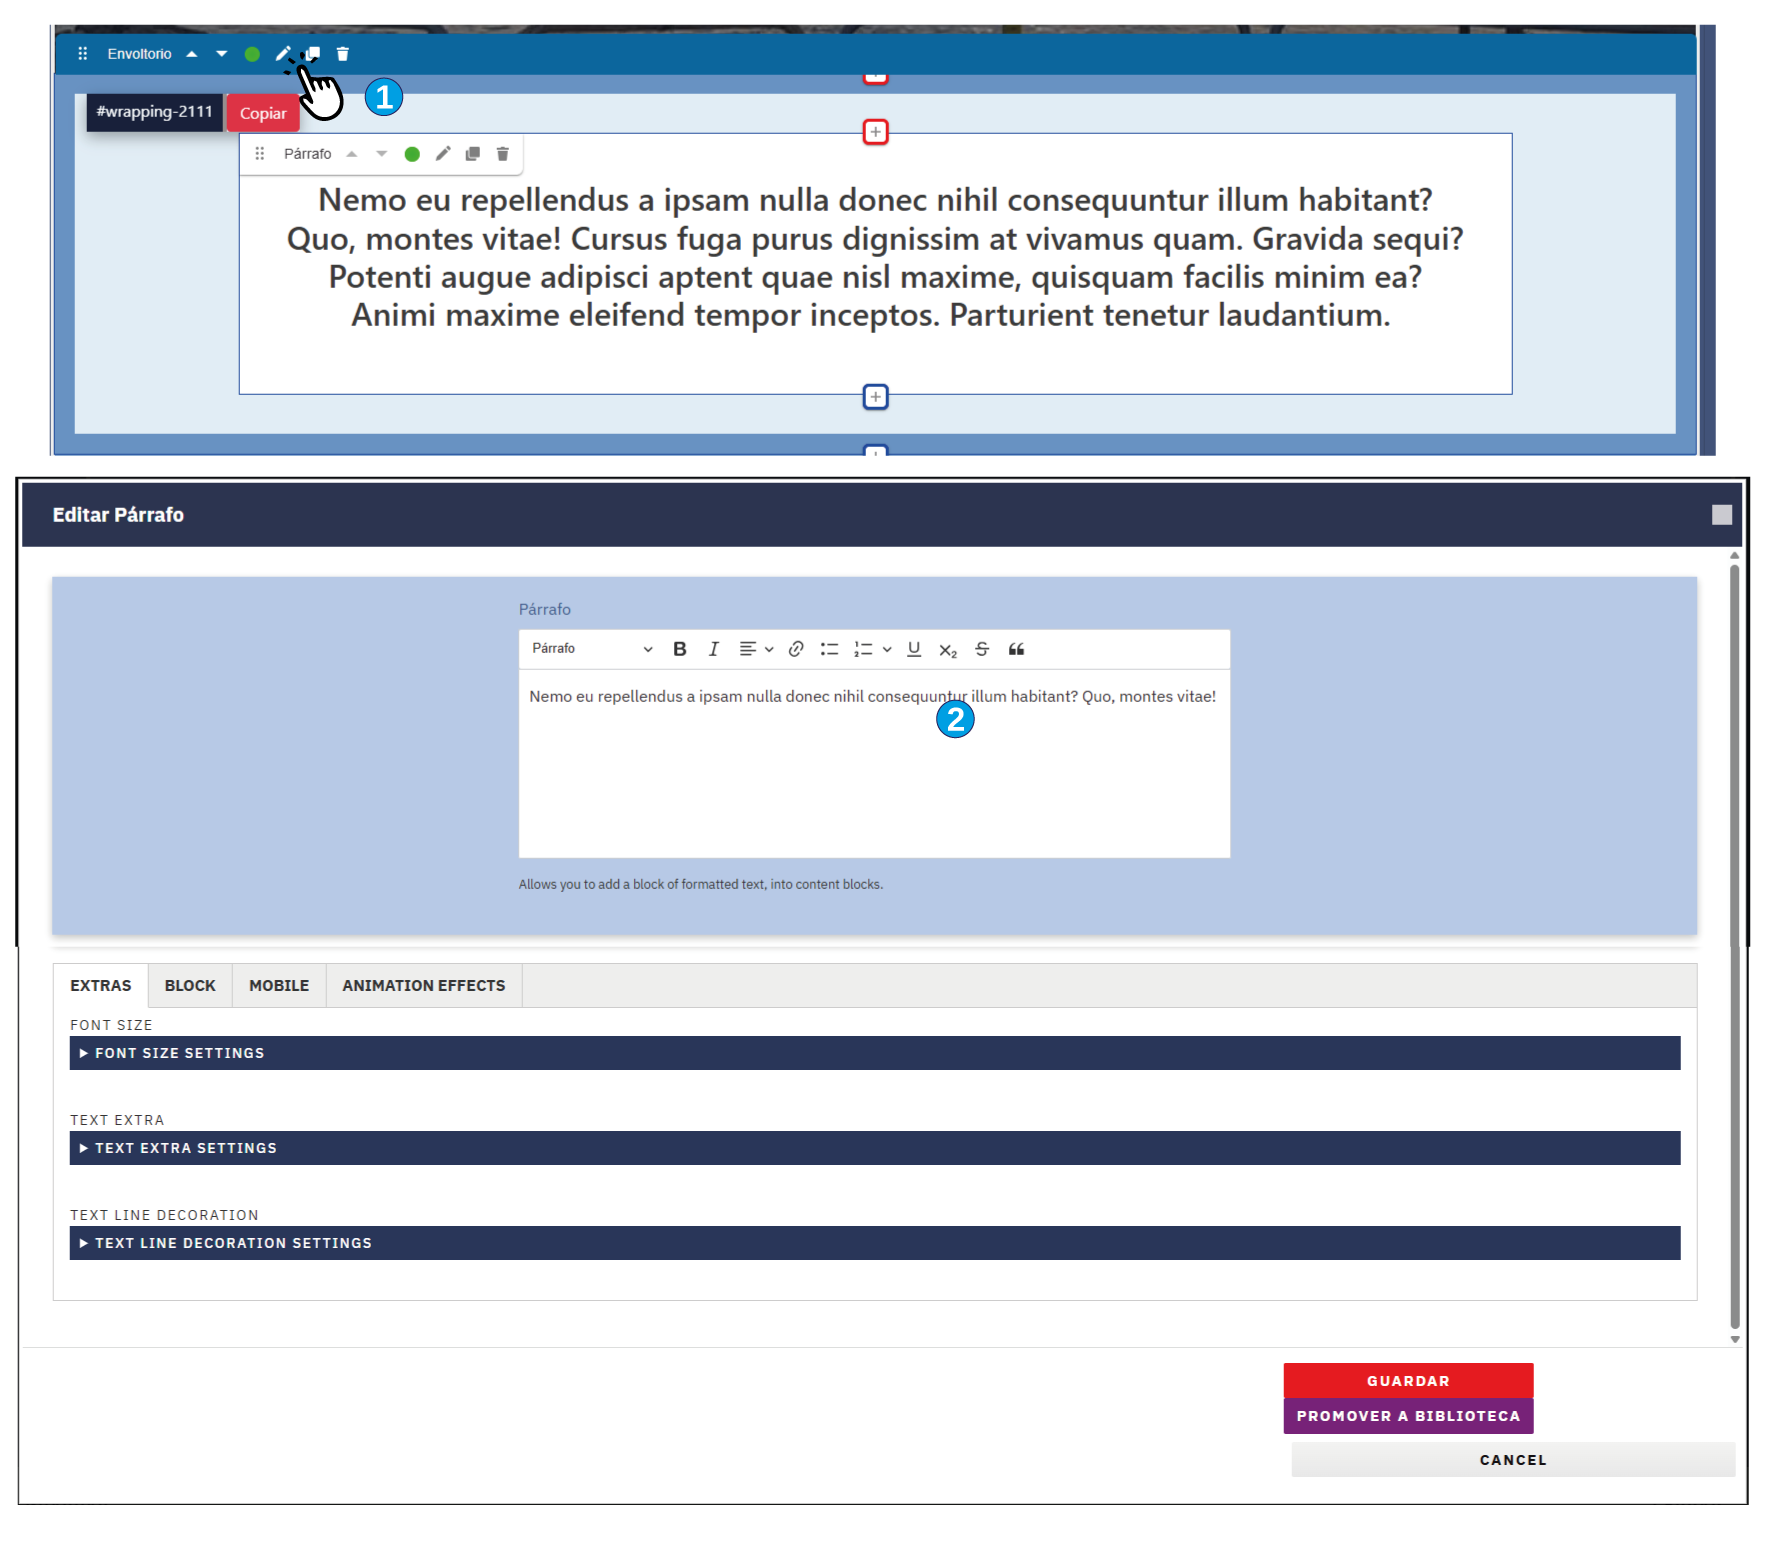
Task: Move Envoltorio block up arrow
Action: tap(192, 54)
